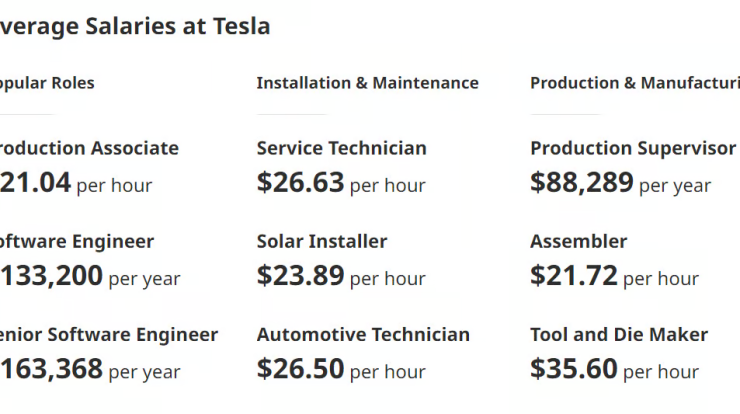Click the $133,200 per year salary figure
The image size is (740, 414).
click(90, 276)
